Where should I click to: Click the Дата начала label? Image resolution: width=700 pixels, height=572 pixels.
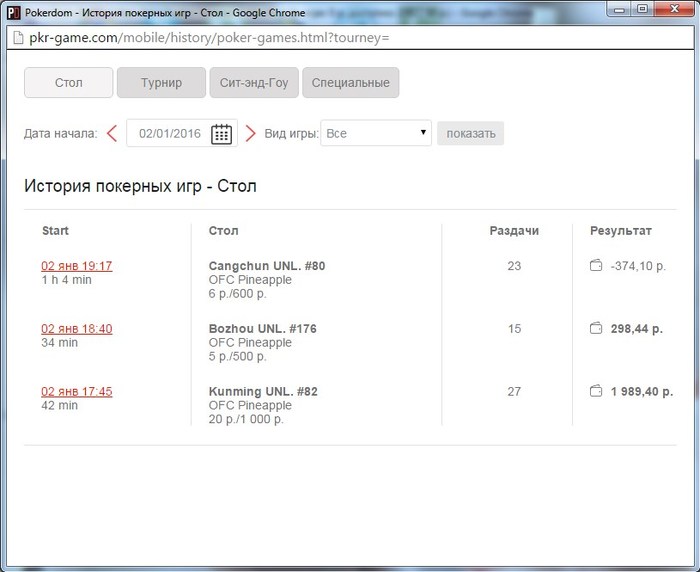pos(61,134)
